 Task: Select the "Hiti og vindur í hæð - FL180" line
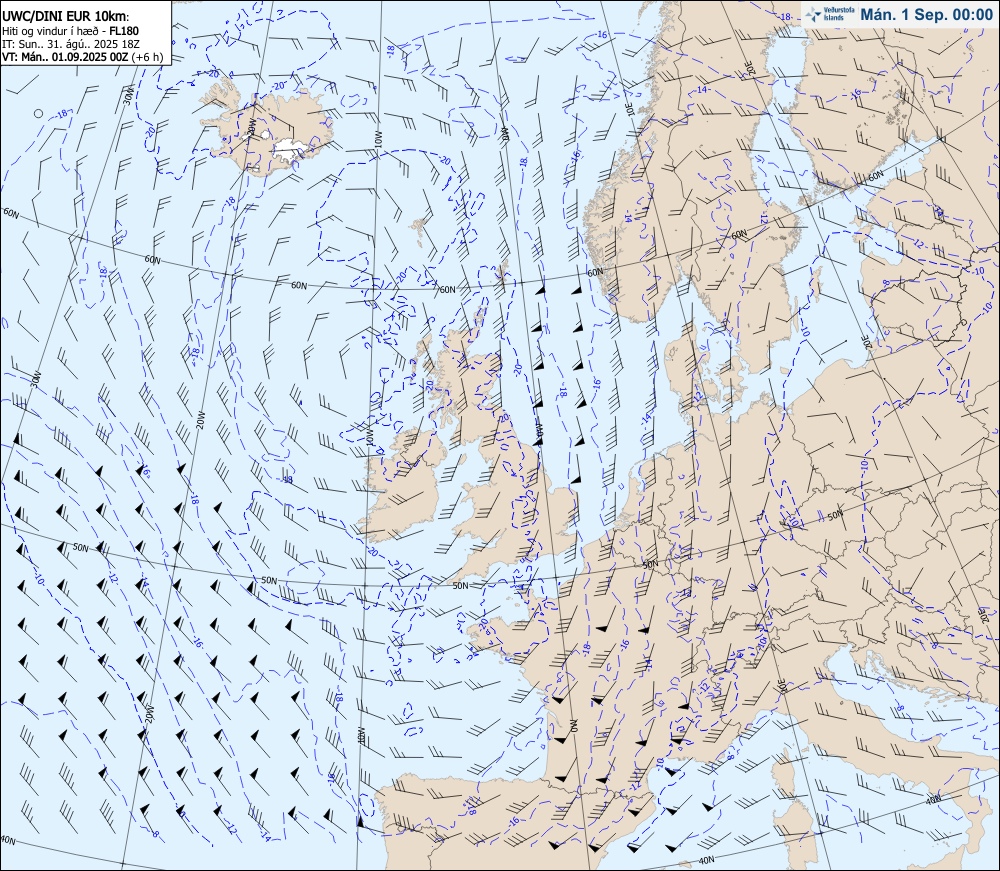point(71,31)
